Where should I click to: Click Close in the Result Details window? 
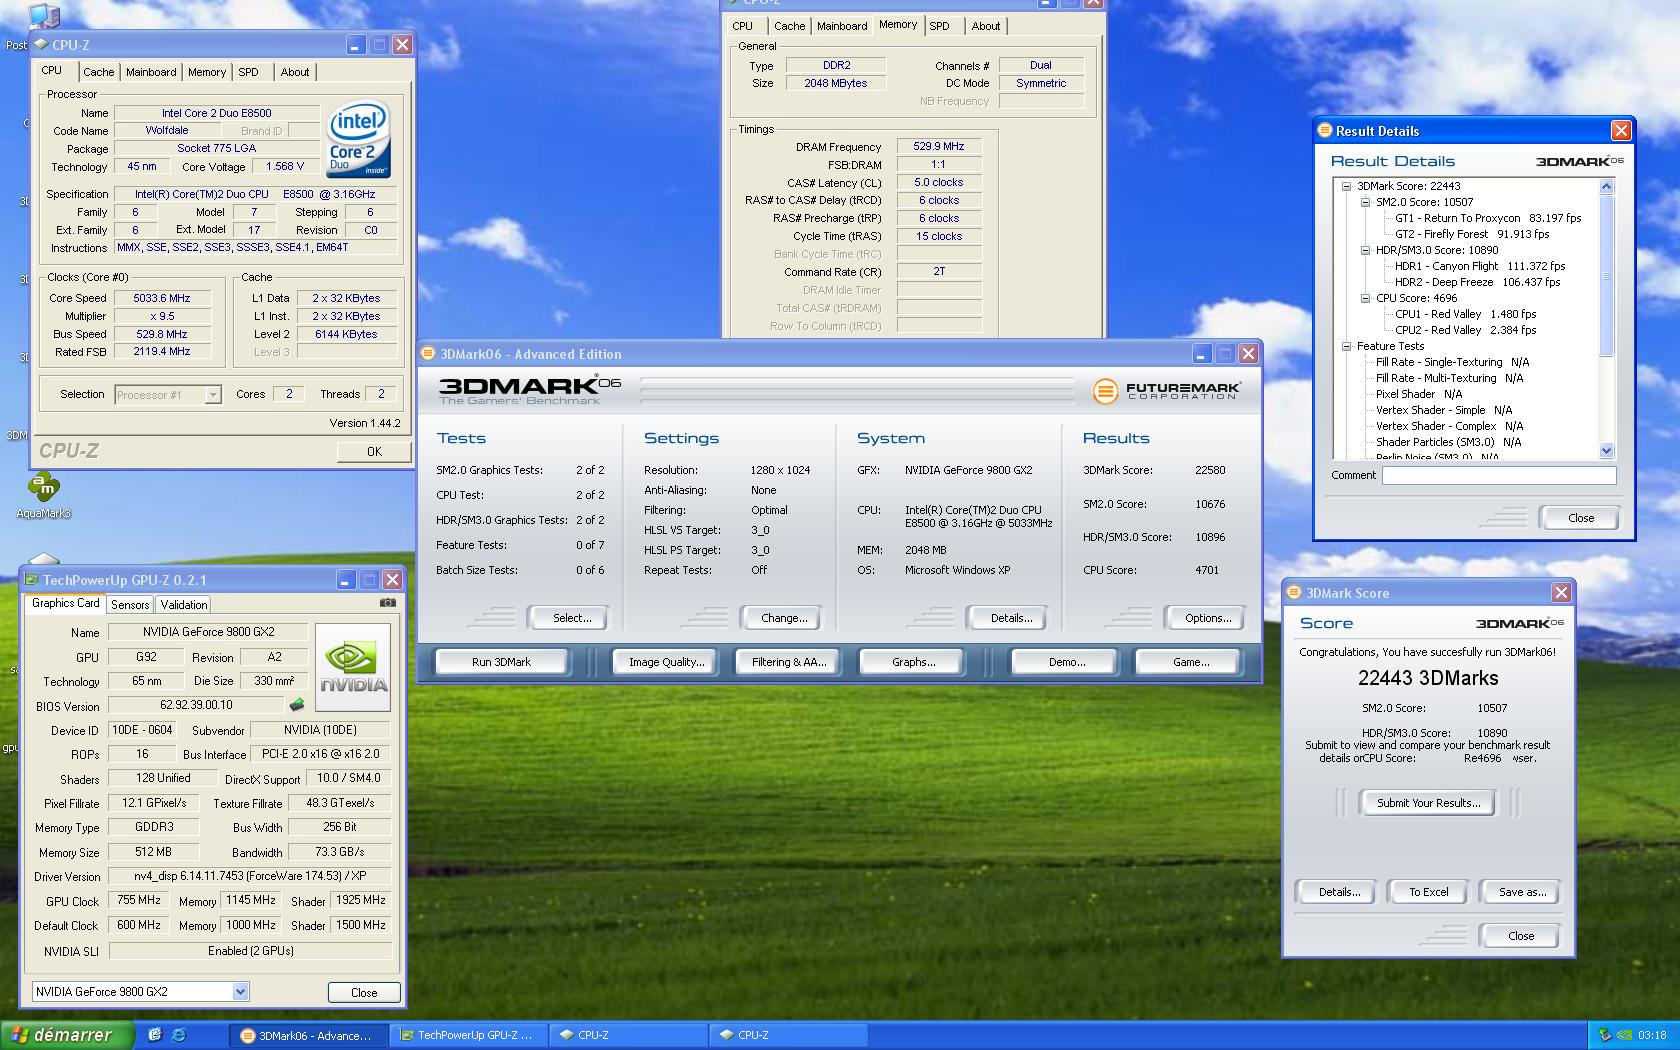coord(1581,518)
